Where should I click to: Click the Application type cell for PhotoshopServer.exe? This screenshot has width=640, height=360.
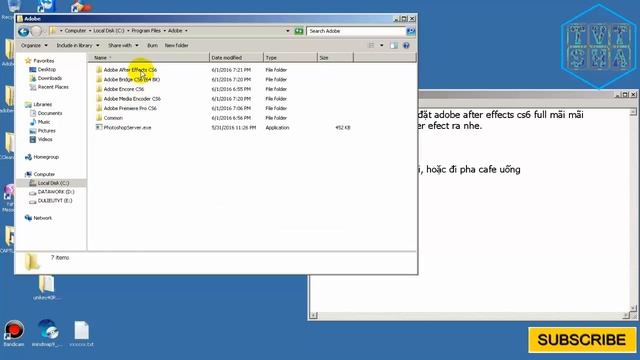(277, 127)
